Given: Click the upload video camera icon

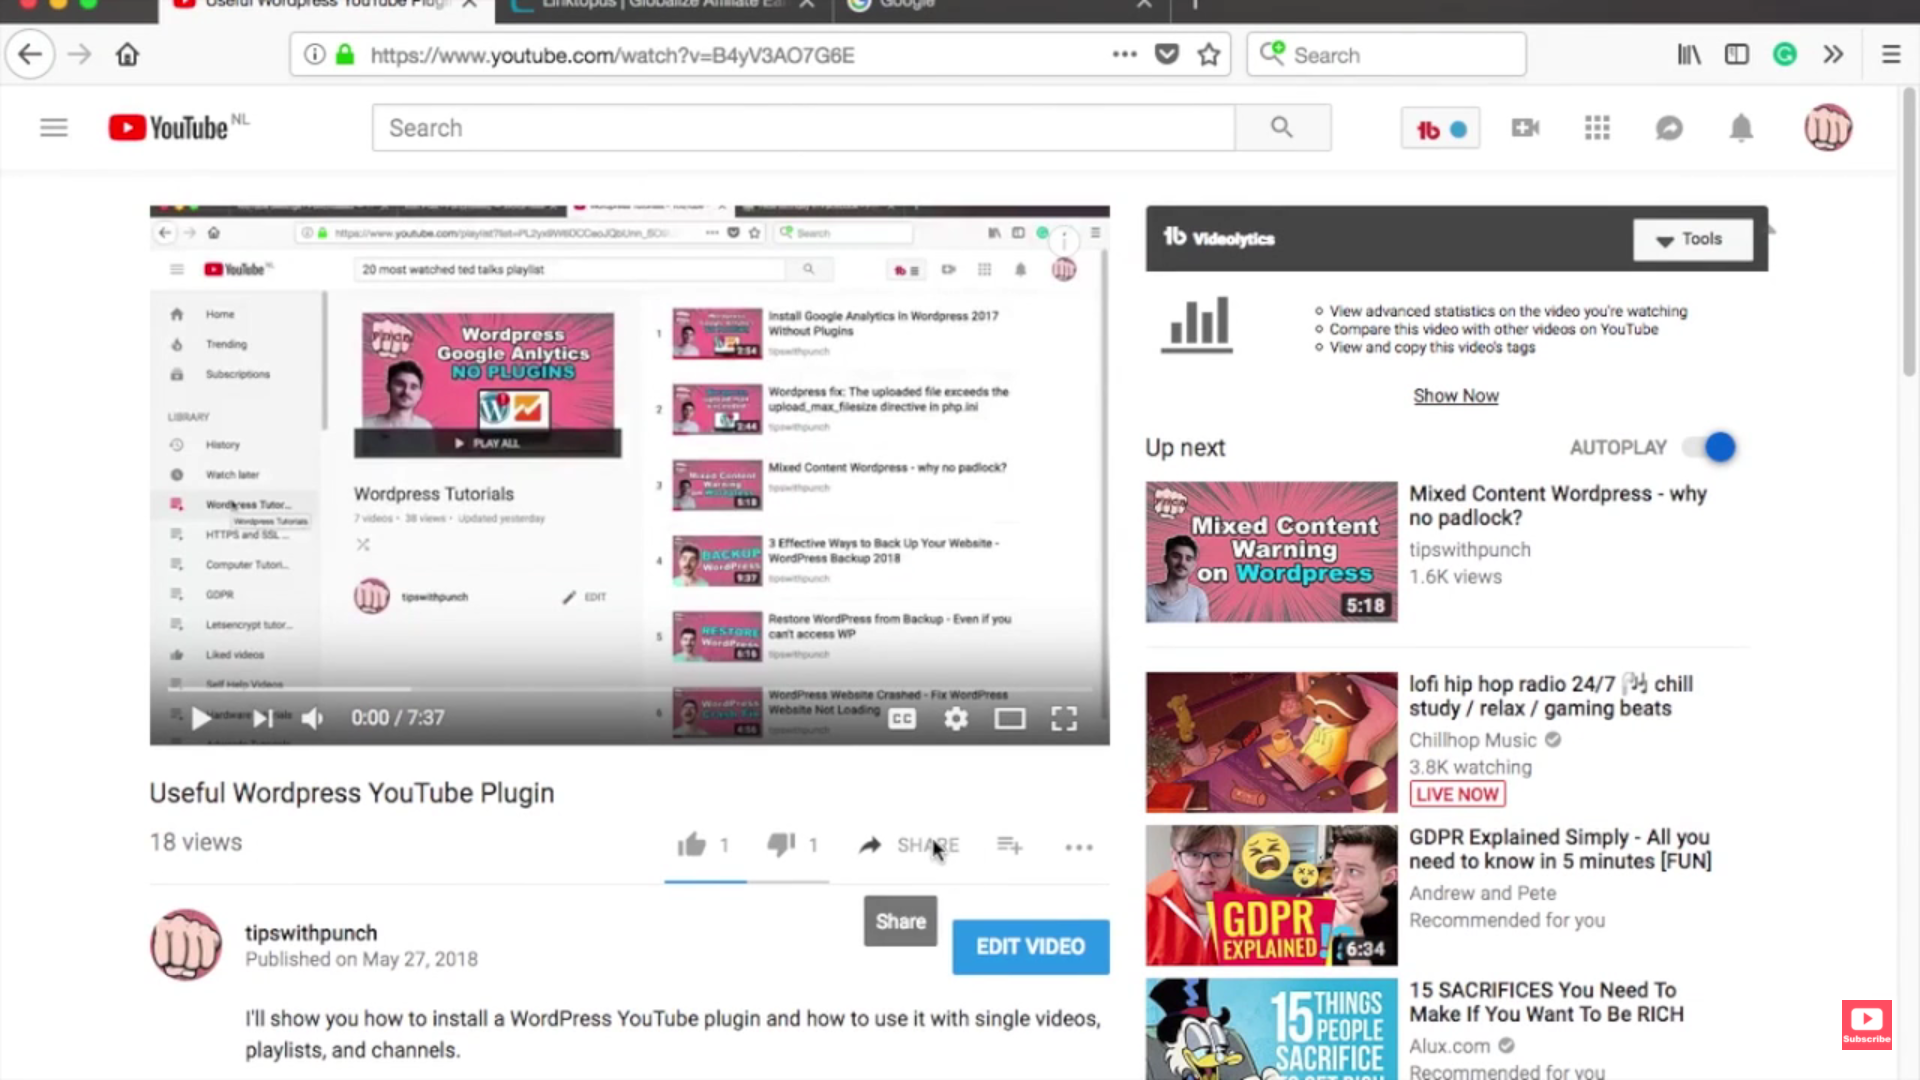Looking at the screenshot, I should (1525, 128).
